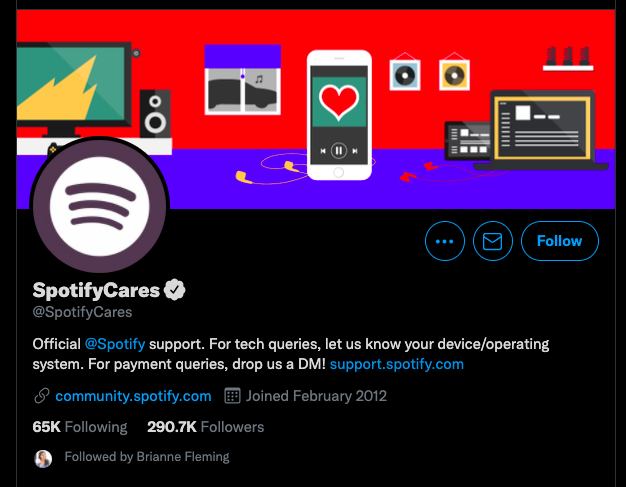
Task: Open the community.spotify.com website link
Action: [x=133, y=396]
